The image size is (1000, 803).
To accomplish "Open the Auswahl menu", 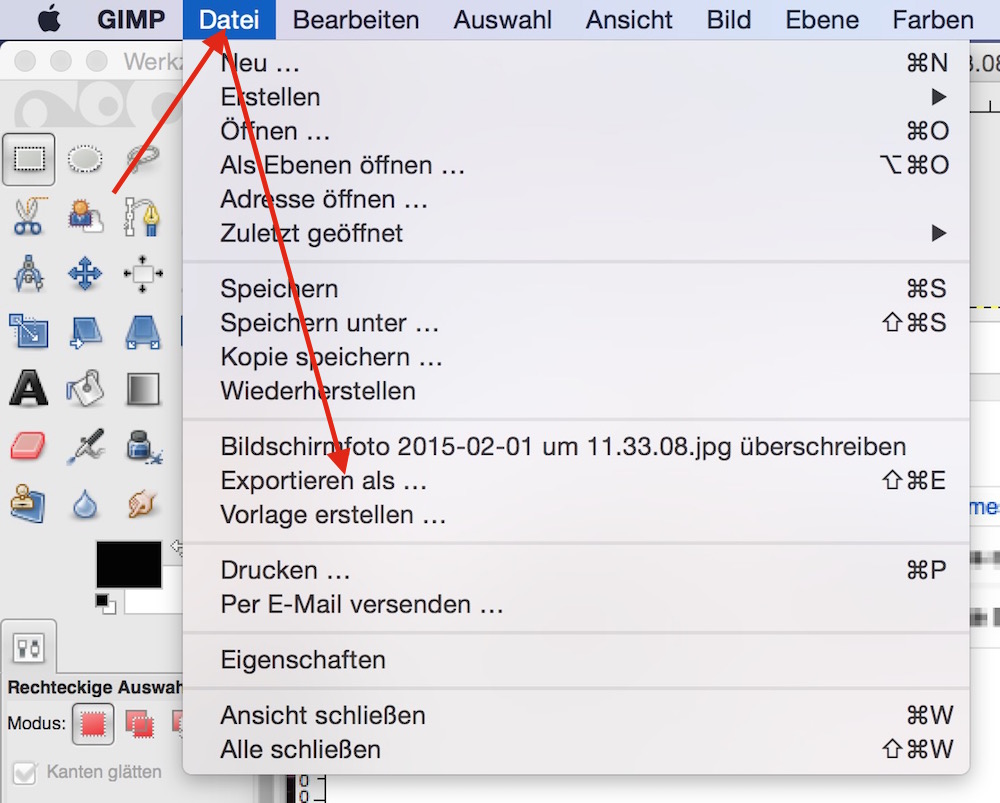I will tap(503, 20).
